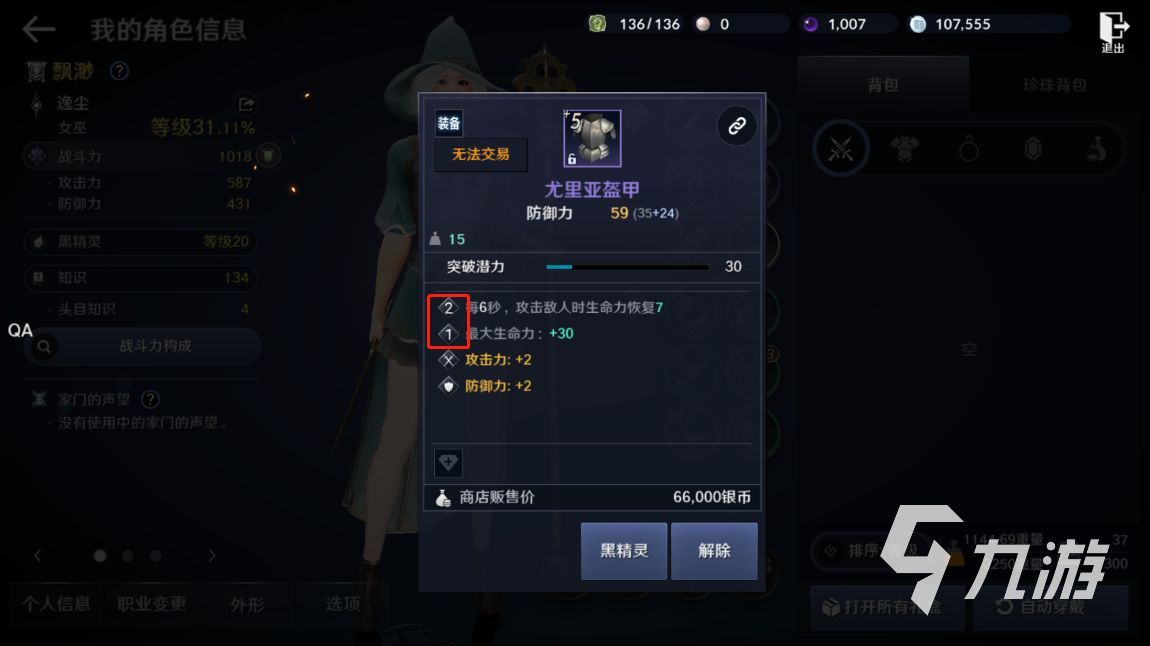Go to previous page arrow

click(37, 556)
